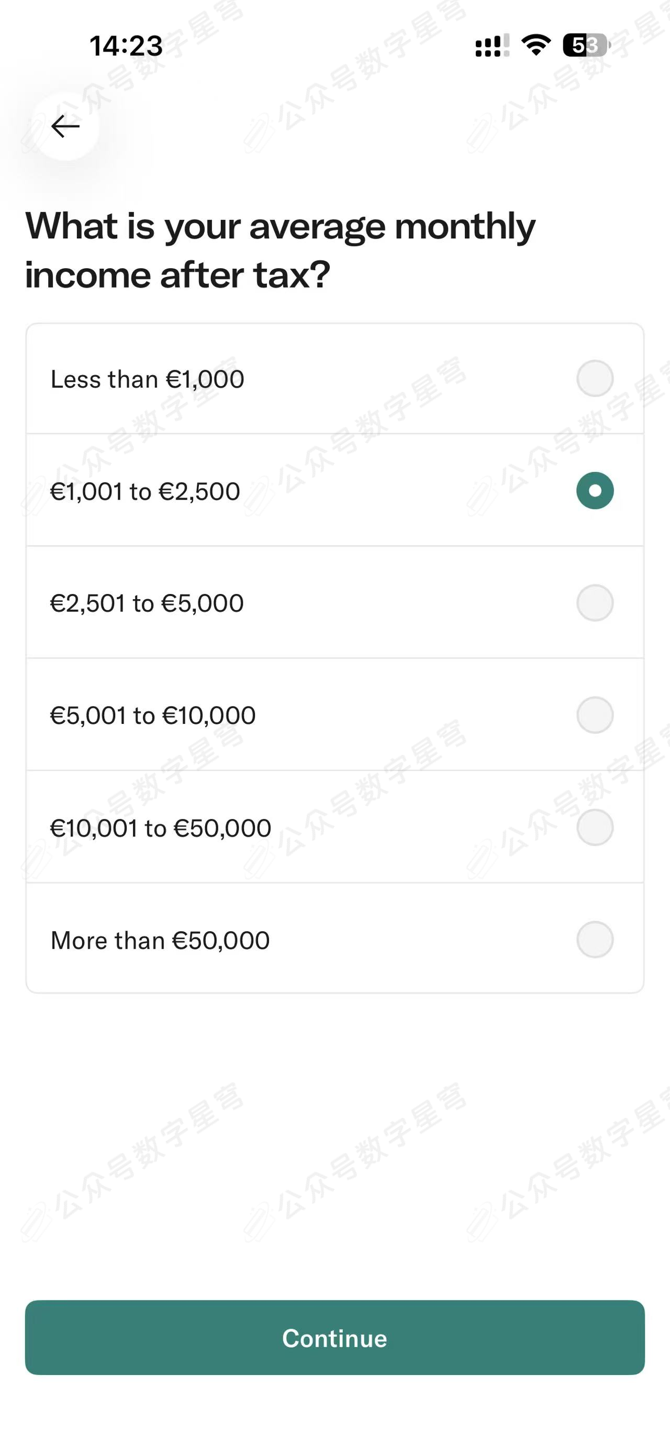670x1453 pixels.
Task: Select the 'More than €50,000' radio button
Action: pos(594,940)
